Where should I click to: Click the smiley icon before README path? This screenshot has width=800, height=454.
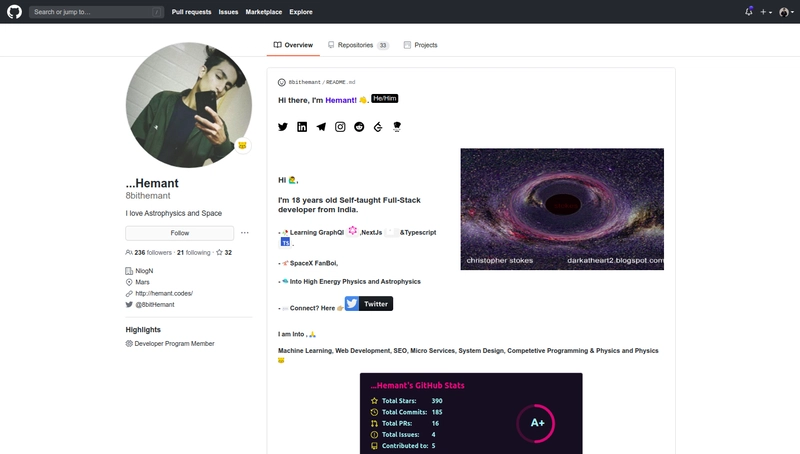pos(282,82)
